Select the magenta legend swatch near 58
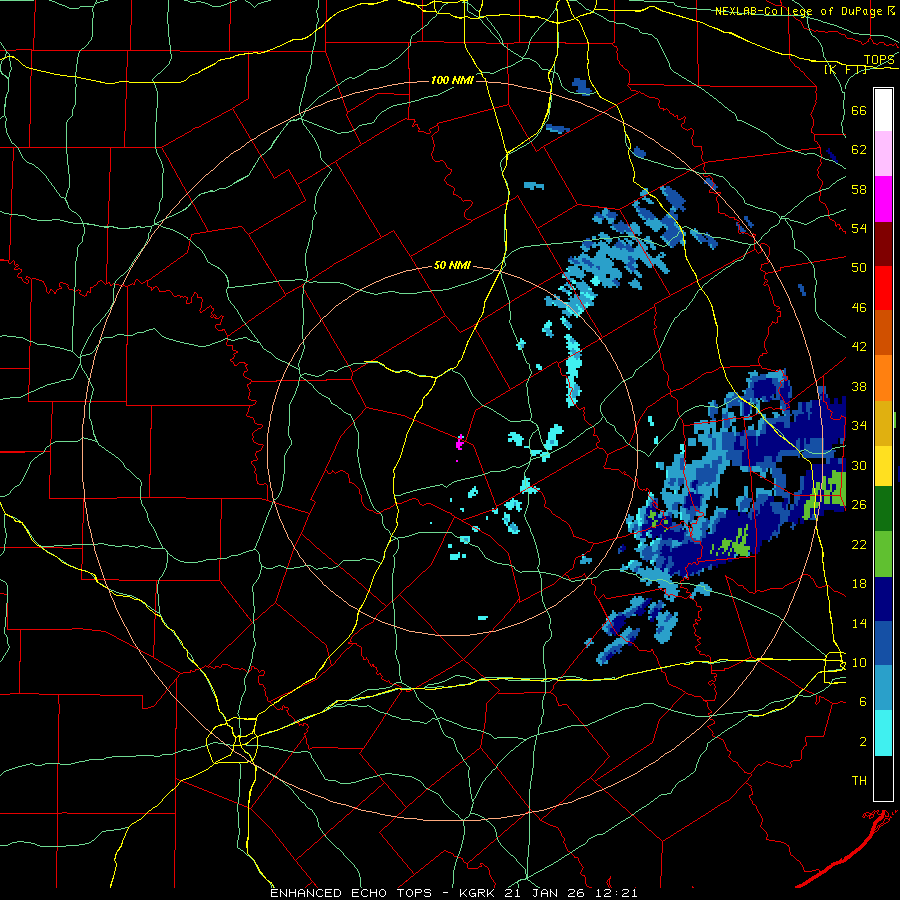The width and height of the screenshot is (900, 900). click(883, 199)
